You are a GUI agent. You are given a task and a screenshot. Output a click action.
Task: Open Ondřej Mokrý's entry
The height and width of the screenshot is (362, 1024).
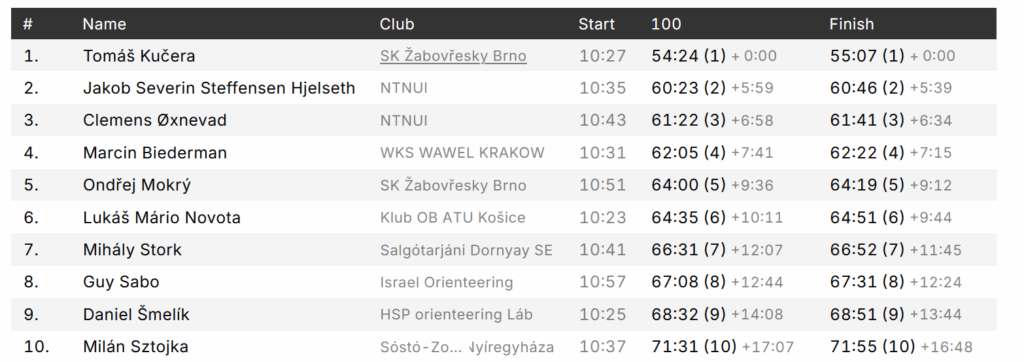pos(137,185)
